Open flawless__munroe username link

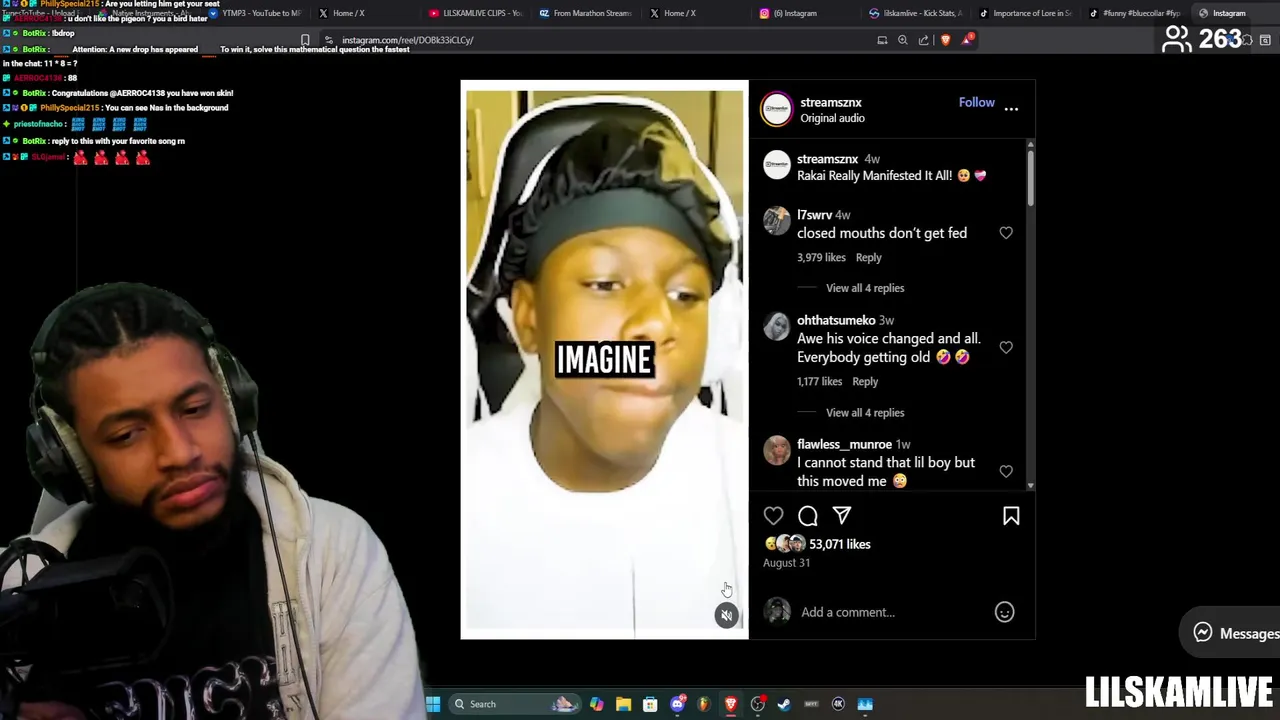(x=844, y=444)
